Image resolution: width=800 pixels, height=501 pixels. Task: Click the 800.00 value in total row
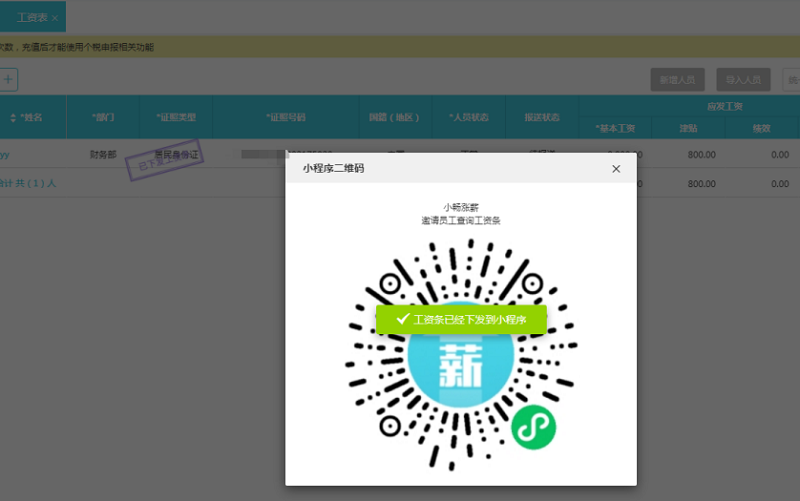pyautogui.click(x=702, y=184)
